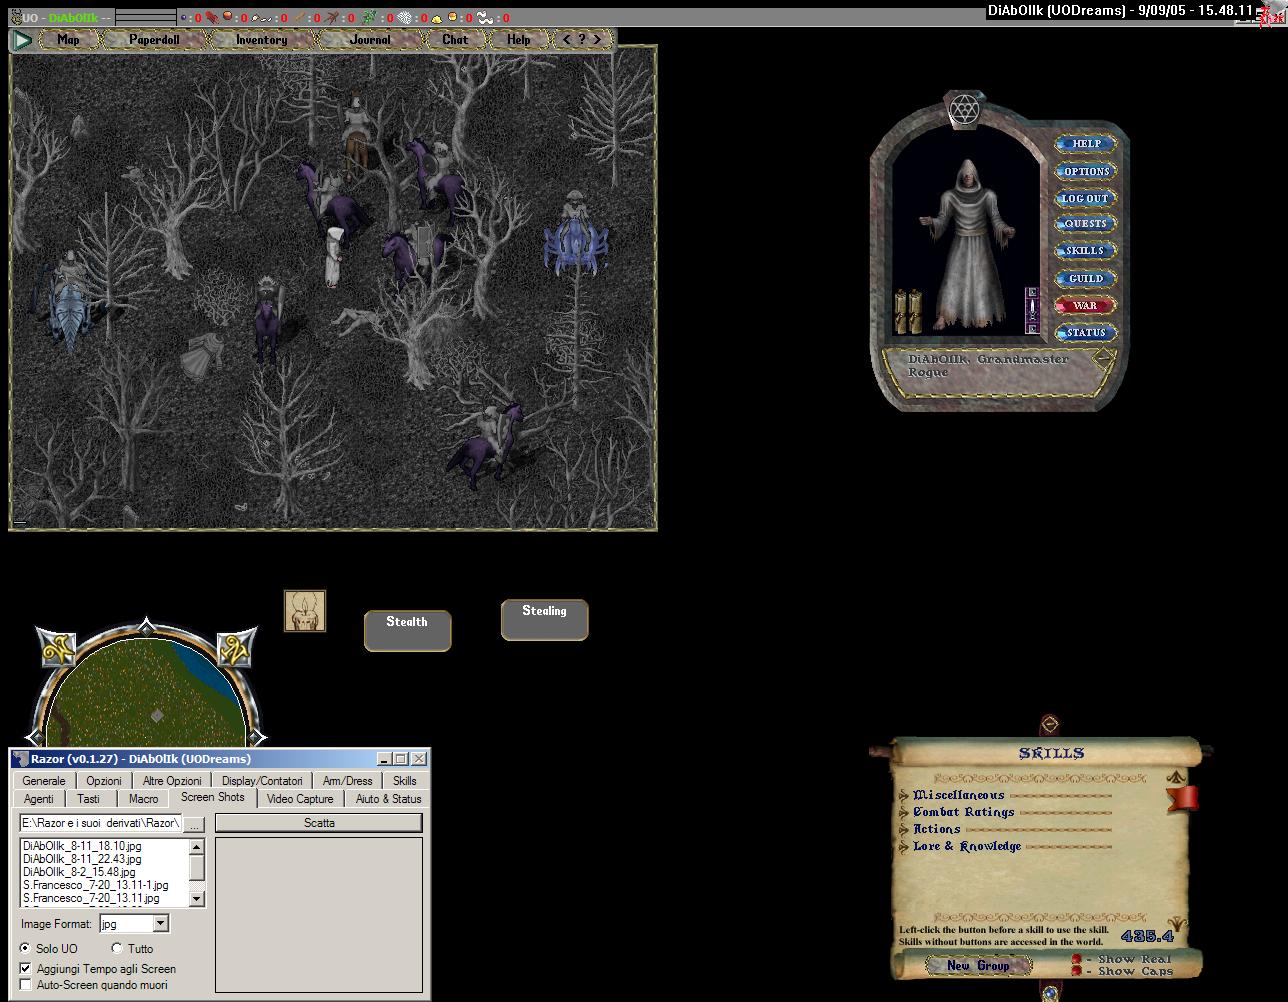This screenshot has height=1002, width=1288.
Task: Click the green play arrow in the UO menu bar
Action: (22, 40)
